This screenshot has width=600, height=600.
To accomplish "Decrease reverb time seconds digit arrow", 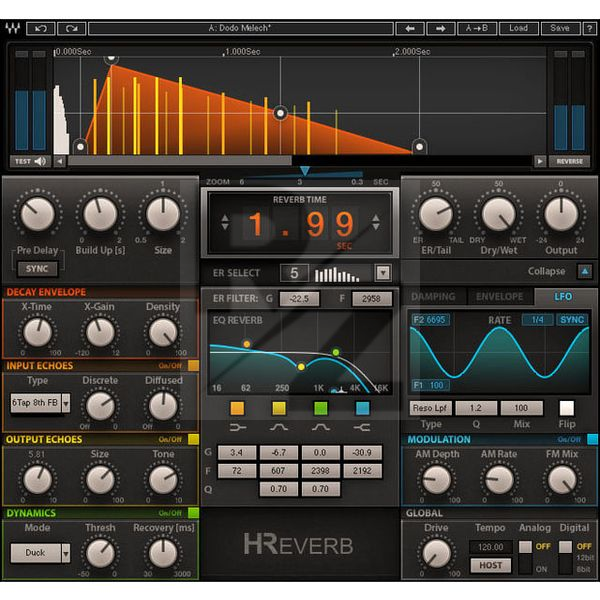I will click(x=225, y=227).
